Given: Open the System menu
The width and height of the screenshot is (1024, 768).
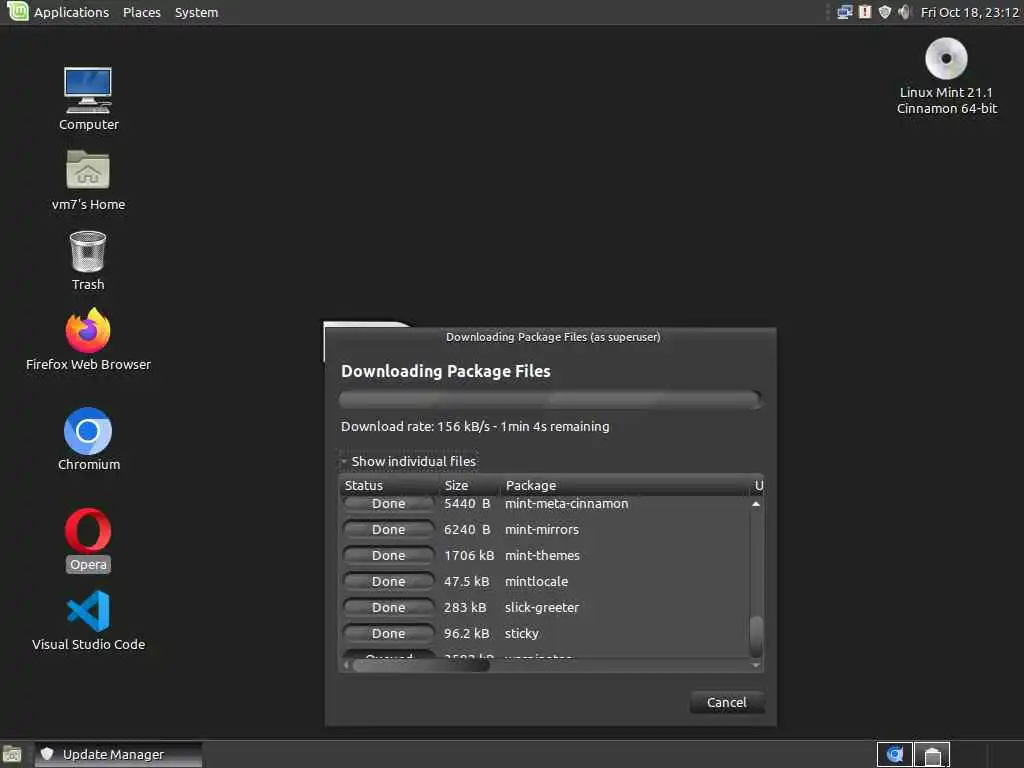Looking at the screenshot, I should [197, 12].
